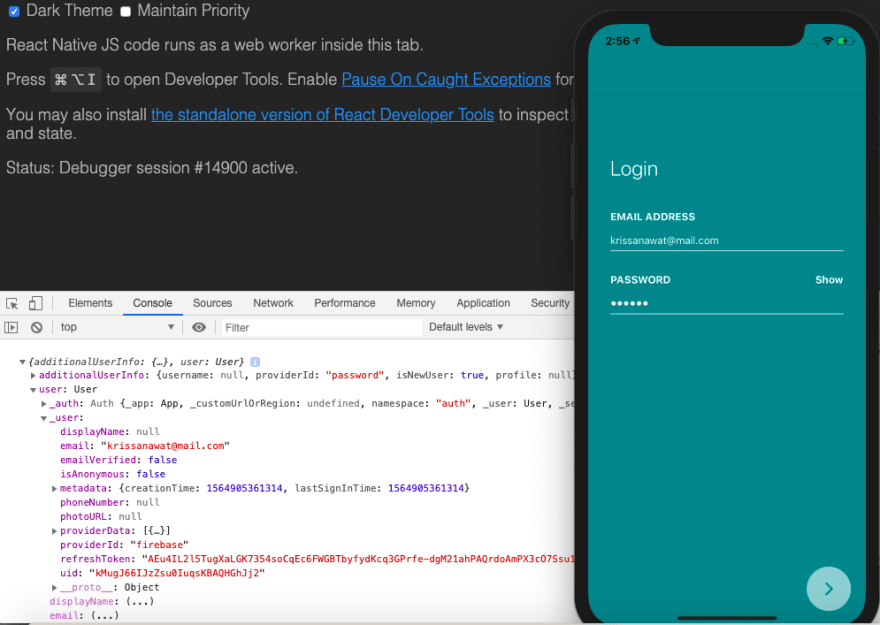Click the providerId "firebase" value
The image size is (880, 625).
click(159, 545)
